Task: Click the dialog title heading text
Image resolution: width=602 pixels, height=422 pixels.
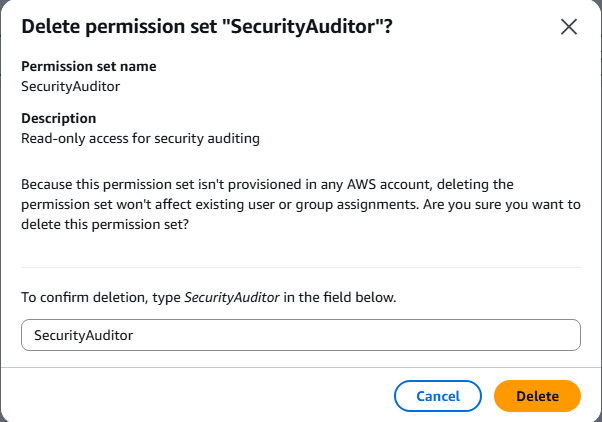Action: (207, 26)
